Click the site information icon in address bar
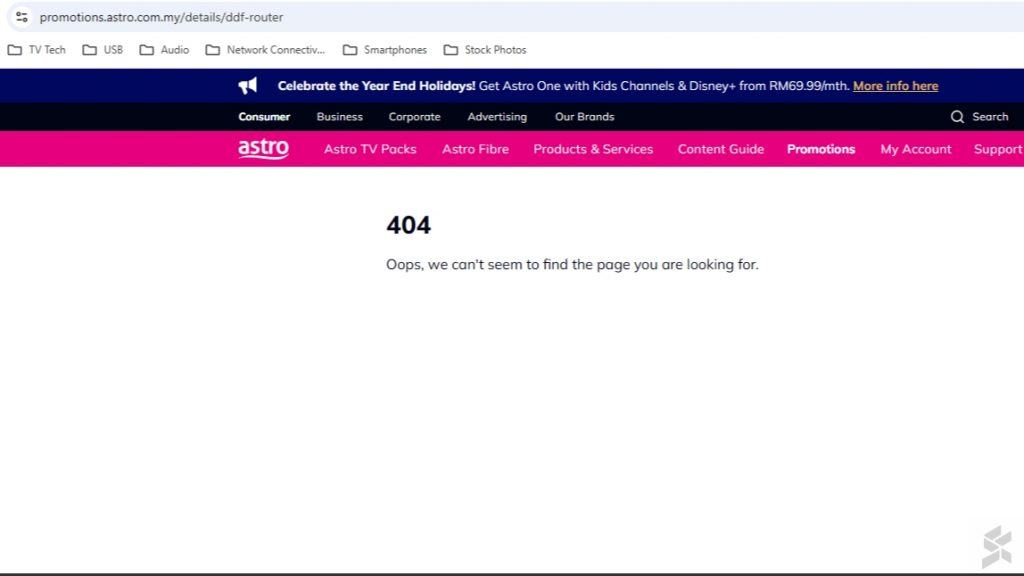Screen dimensions: 1024x576 point(21,17)
